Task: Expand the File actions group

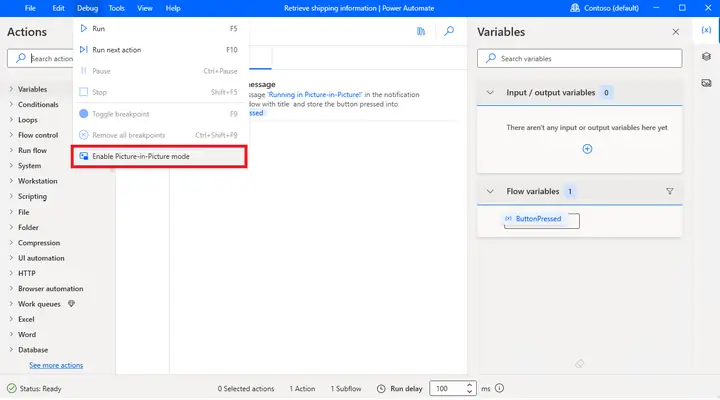Action: [x=23, y=212]
